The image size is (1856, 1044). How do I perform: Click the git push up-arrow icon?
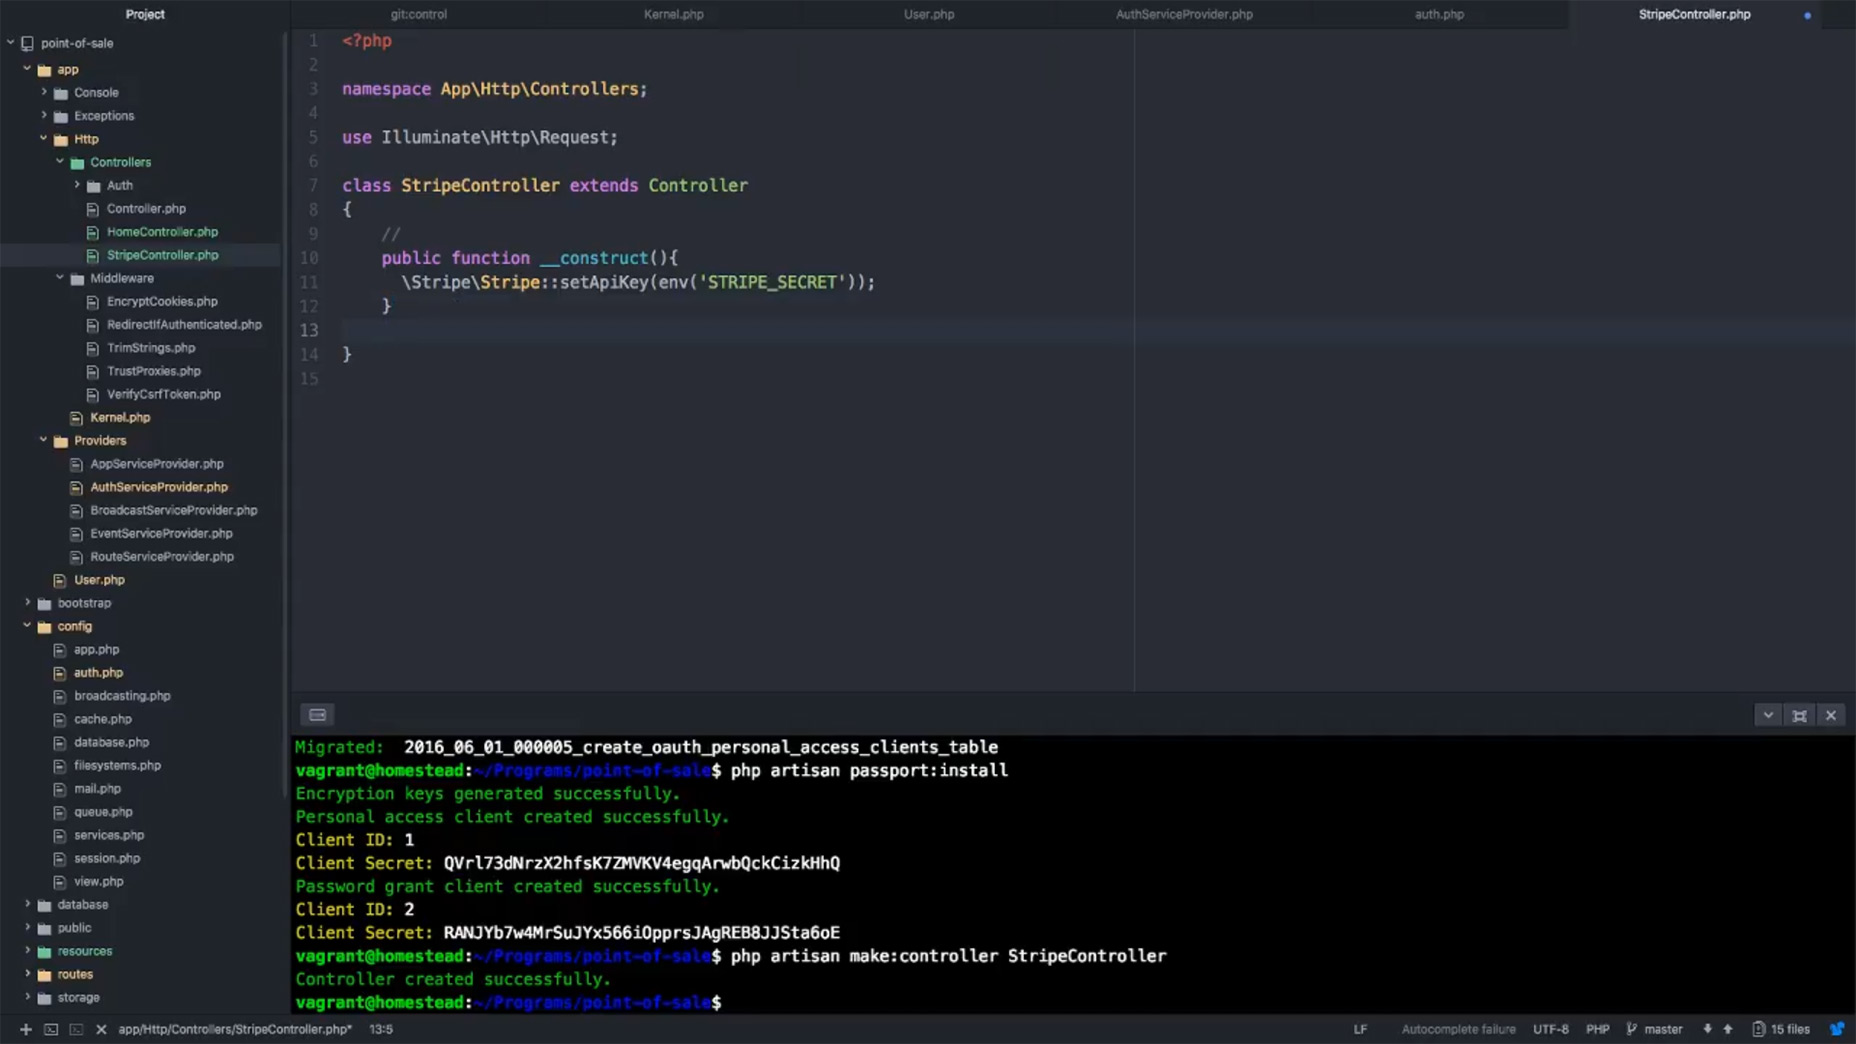[1727, 1029]
